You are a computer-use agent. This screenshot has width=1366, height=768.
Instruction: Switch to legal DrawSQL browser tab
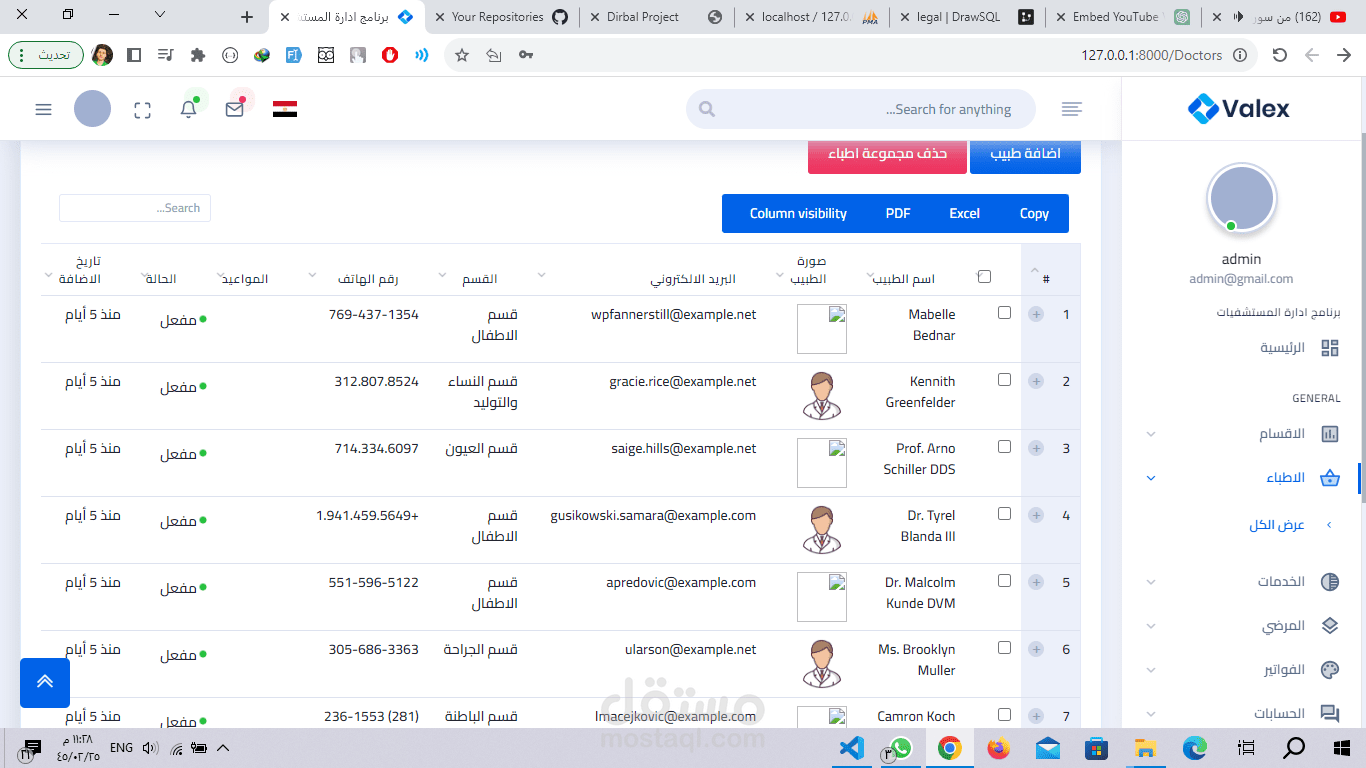pyautogui.click(x=965, y=17)
